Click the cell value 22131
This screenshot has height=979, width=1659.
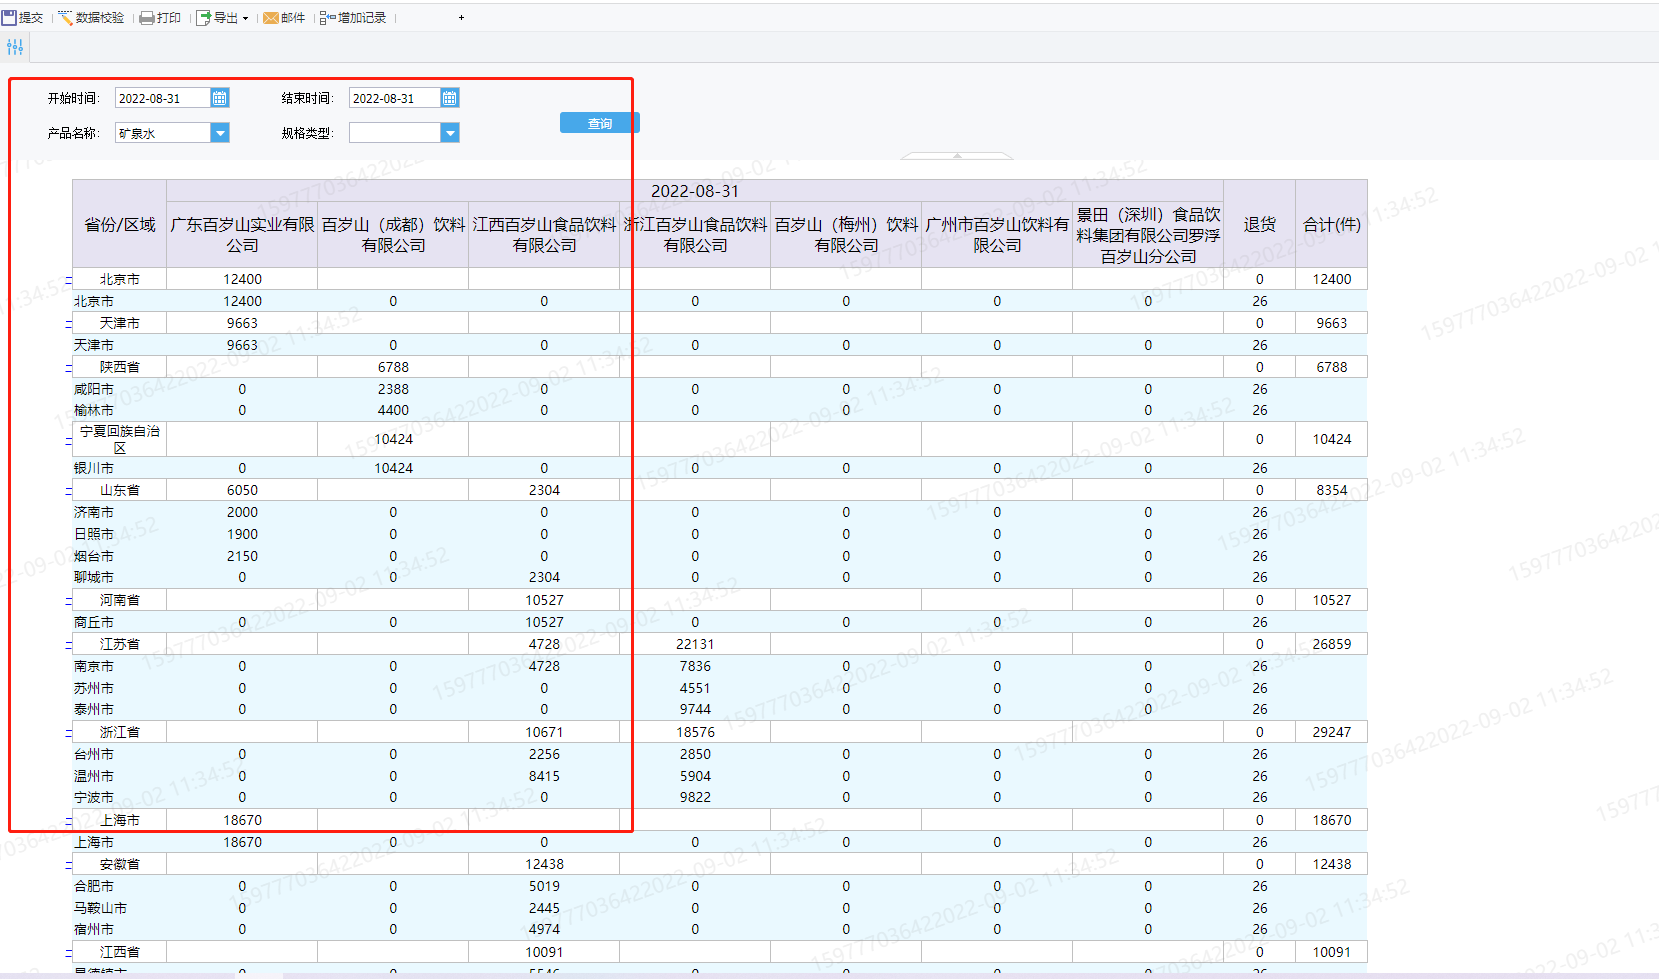click(x=695, y=644)
